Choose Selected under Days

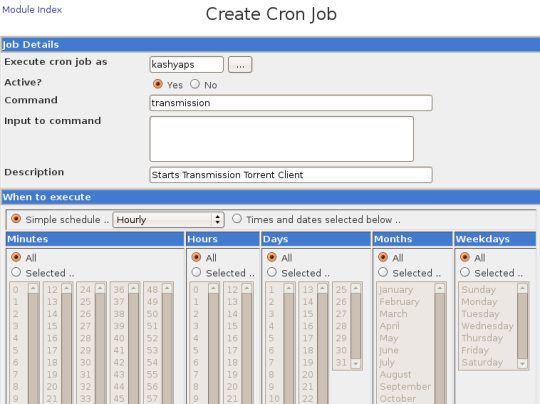272,272
